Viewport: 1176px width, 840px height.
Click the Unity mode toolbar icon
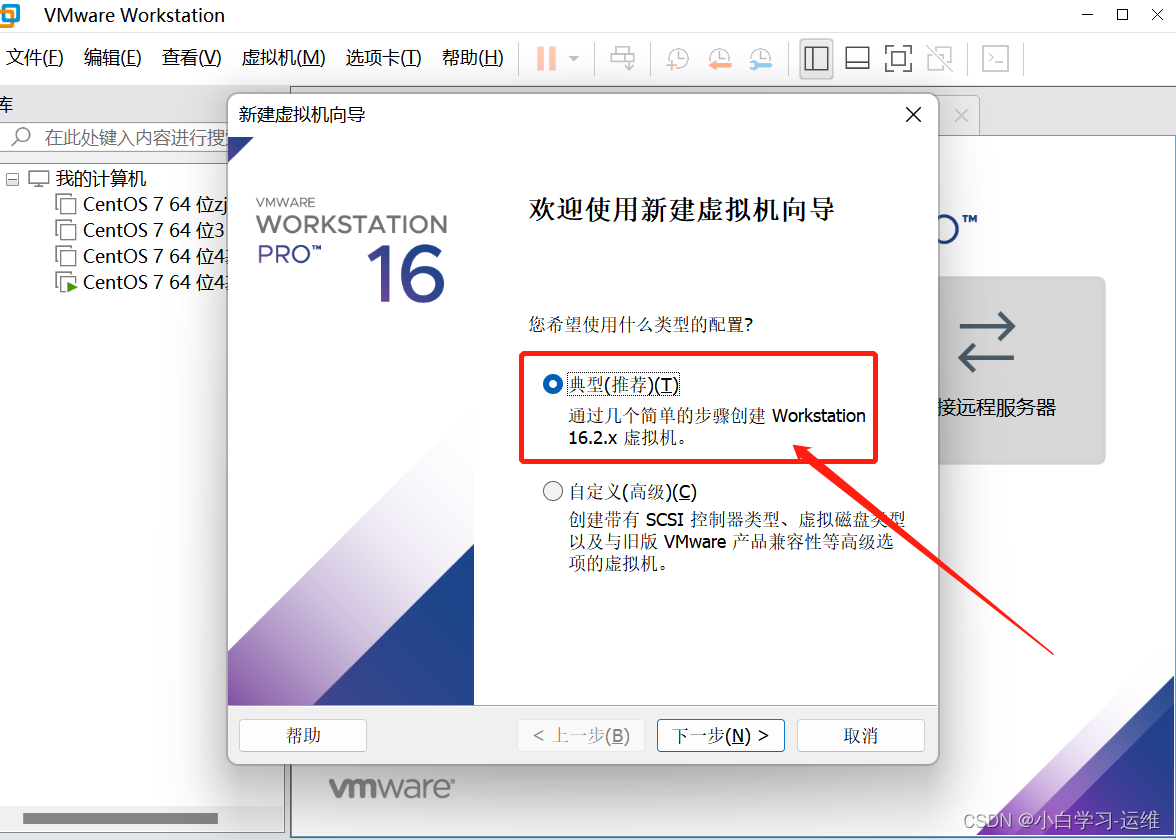tap(939, 58)
